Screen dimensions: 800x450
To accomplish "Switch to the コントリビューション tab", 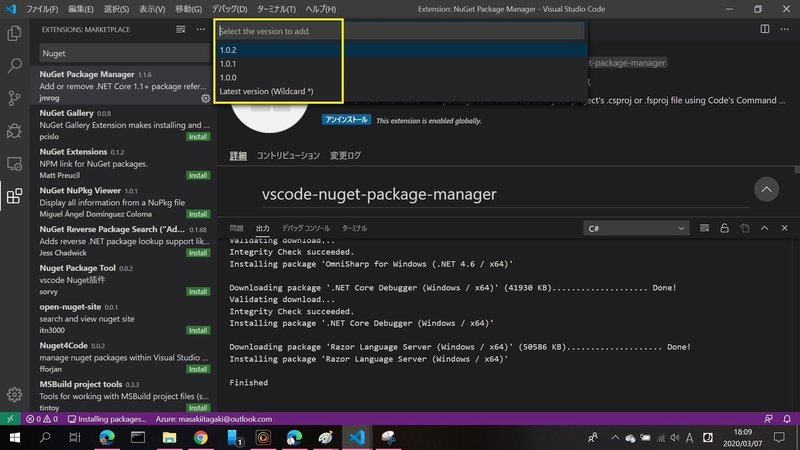I will 288,156.
